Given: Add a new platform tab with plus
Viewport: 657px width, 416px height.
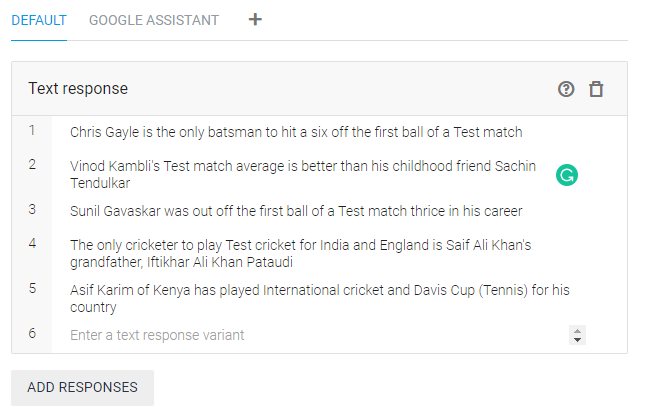Looking at the screenshot, I should [x=255, y=19].
